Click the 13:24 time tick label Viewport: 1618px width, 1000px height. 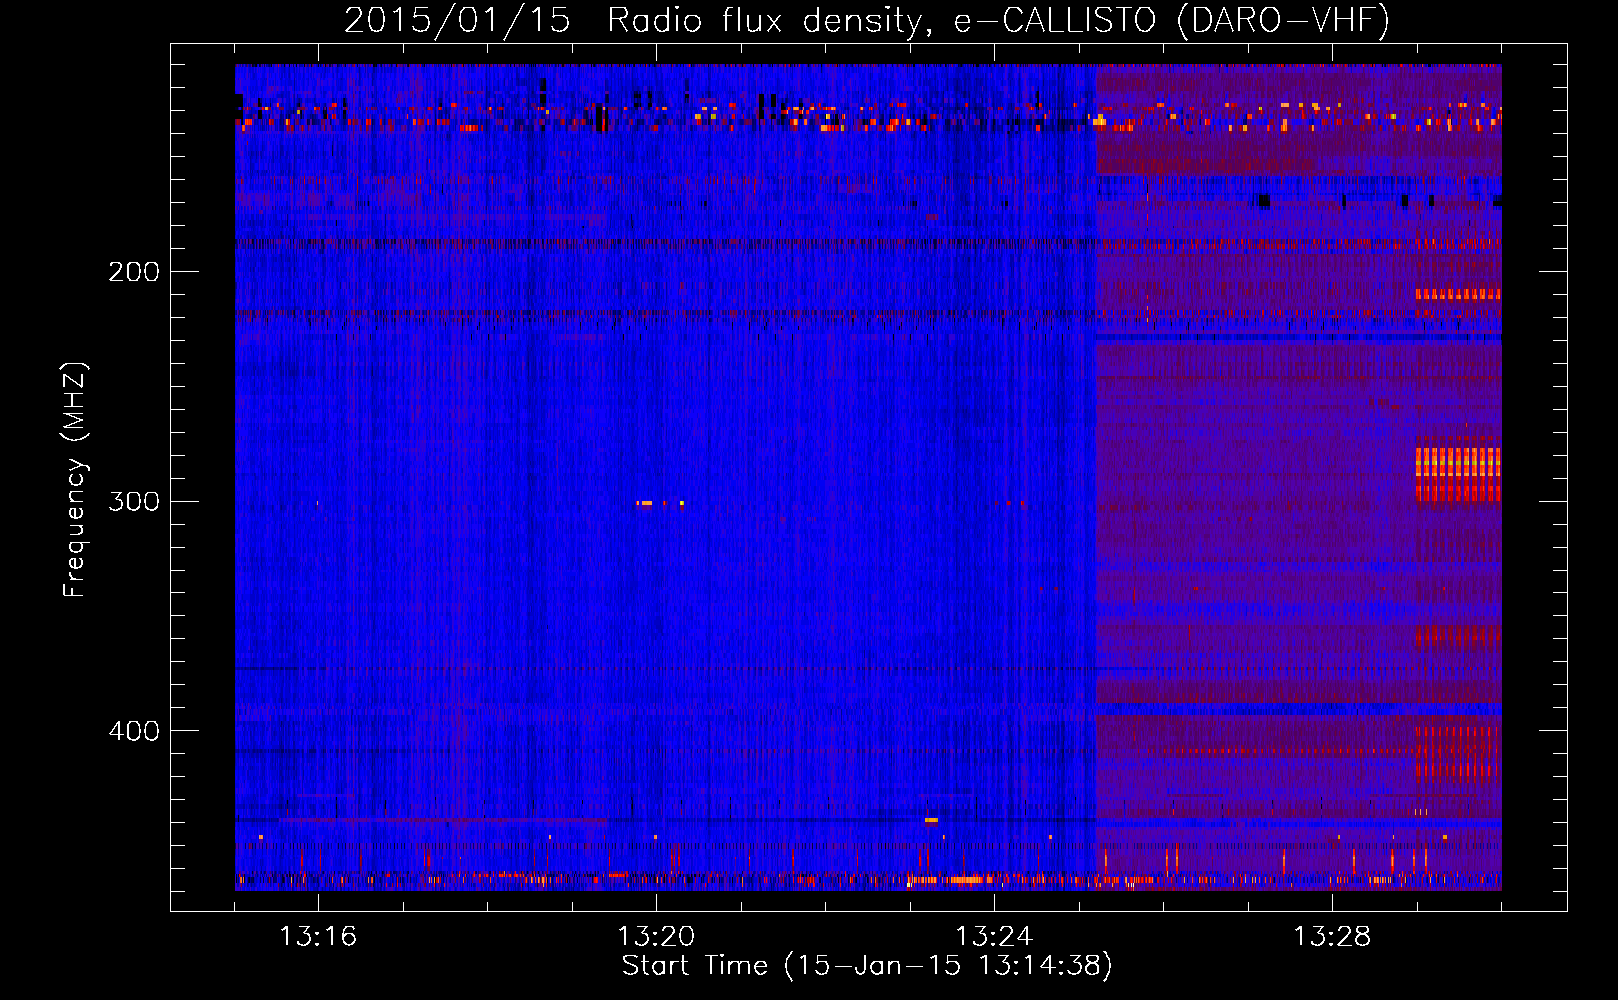994,937
